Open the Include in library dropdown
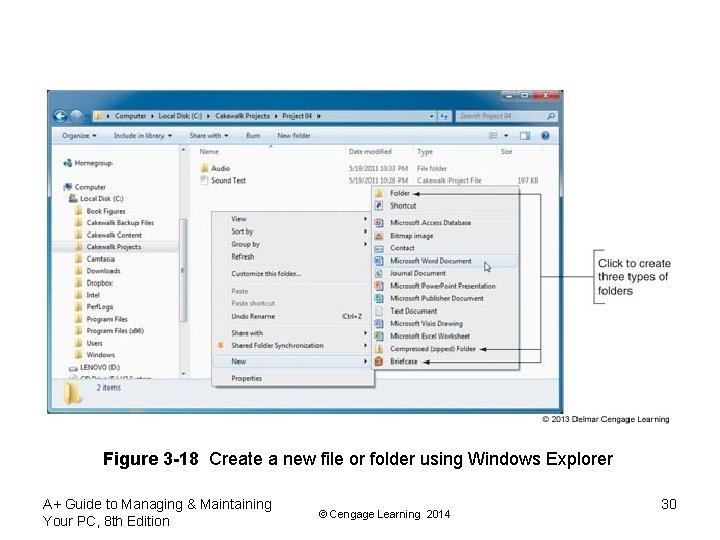This screenshot has height=540, width=720. coord(142,135)
